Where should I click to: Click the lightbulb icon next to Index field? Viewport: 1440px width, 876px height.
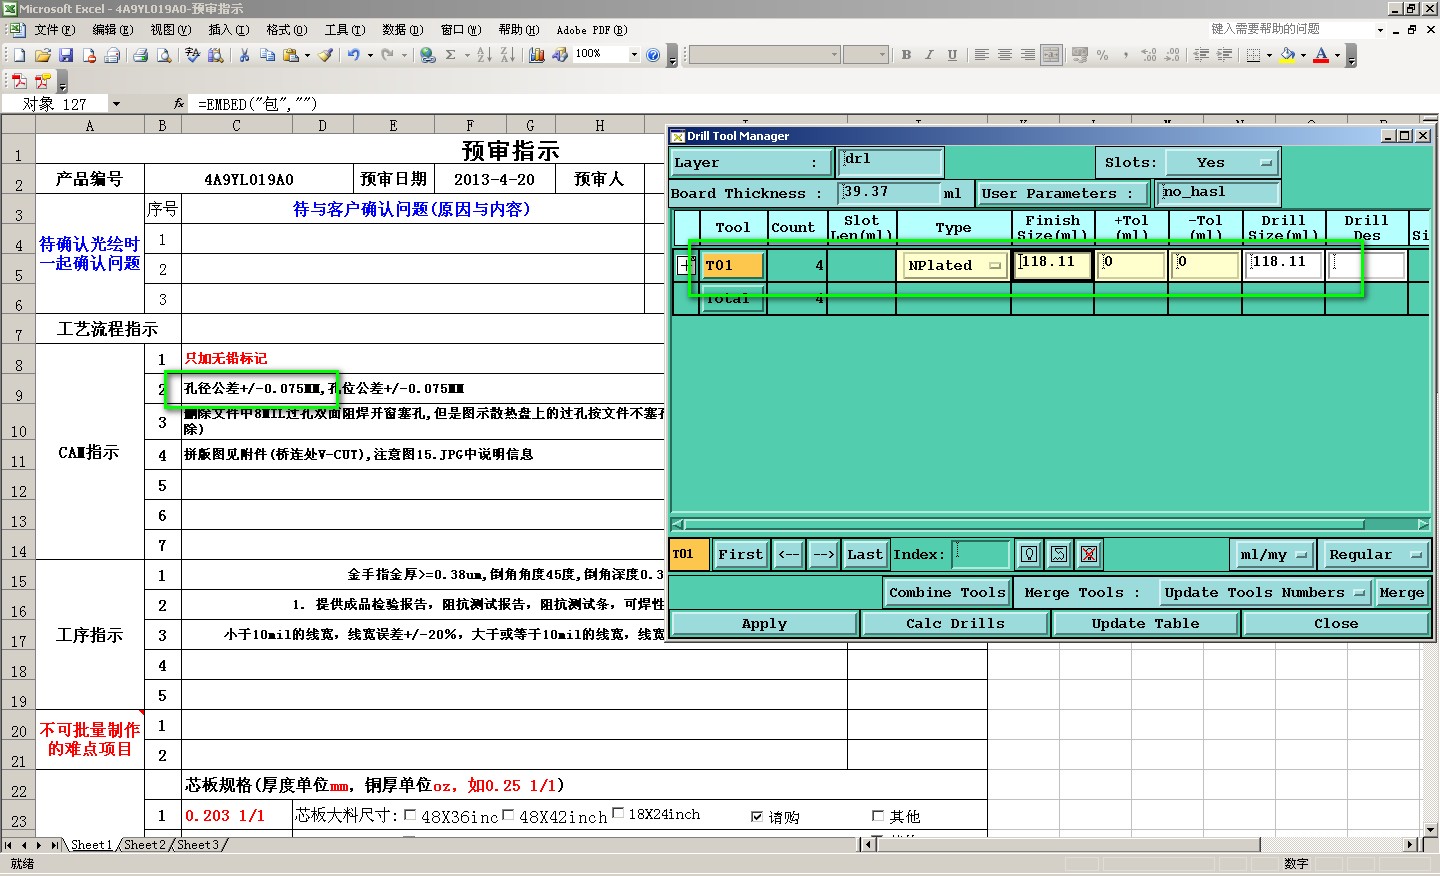(x=1029, y=554)
